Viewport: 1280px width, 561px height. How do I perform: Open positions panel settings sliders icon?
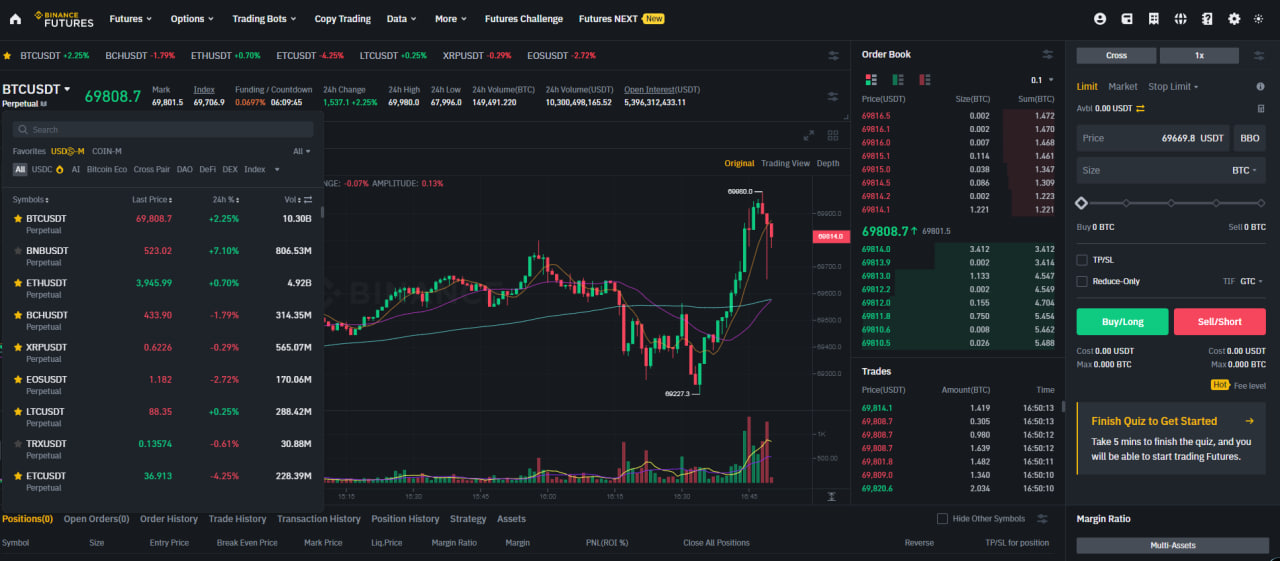[1043, 519]
